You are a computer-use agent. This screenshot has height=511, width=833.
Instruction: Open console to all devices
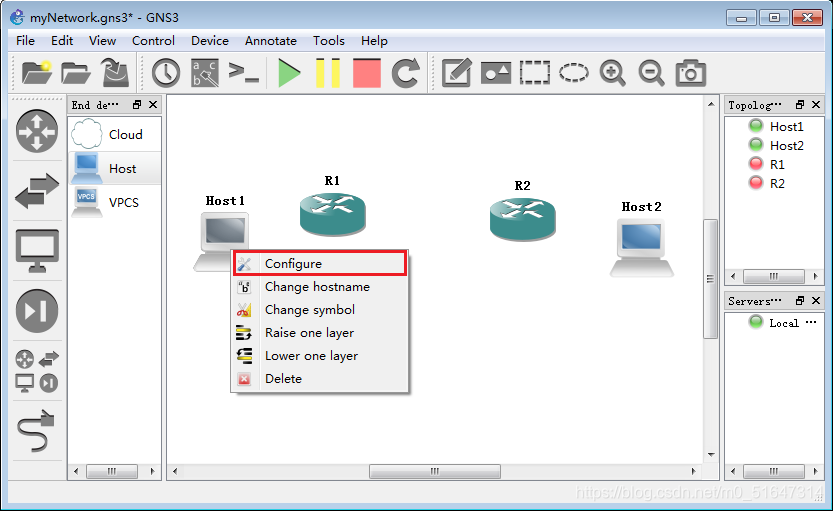tap(244, 73)
